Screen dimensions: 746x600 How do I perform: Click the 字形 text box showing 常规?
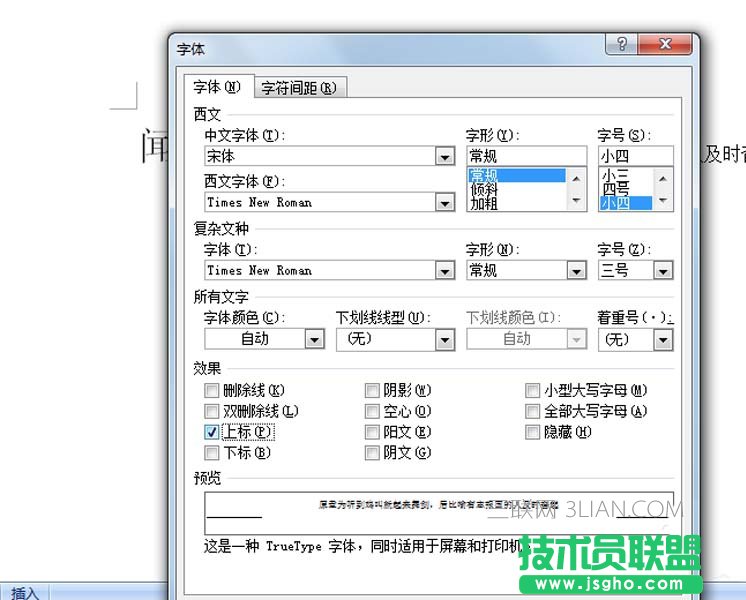point(526,156)
